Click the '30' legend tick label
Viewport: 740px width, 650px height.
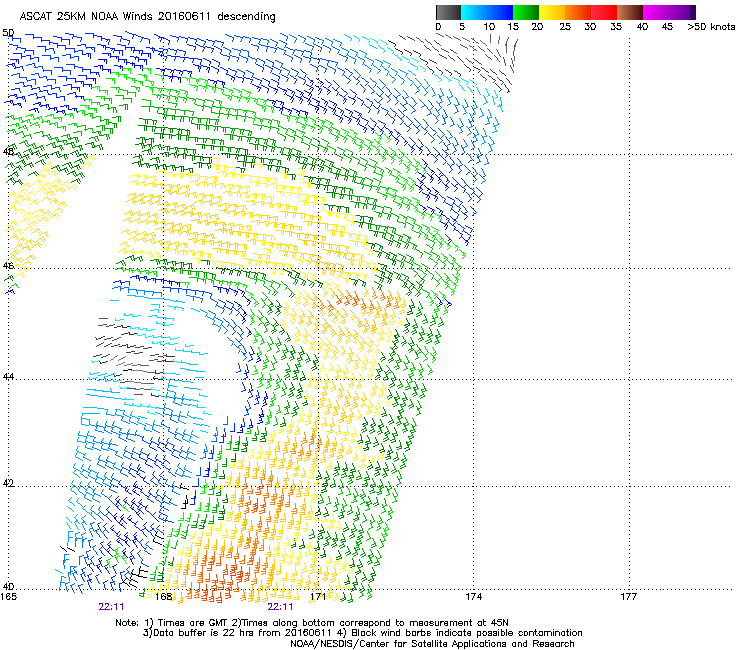click(590, 27)
